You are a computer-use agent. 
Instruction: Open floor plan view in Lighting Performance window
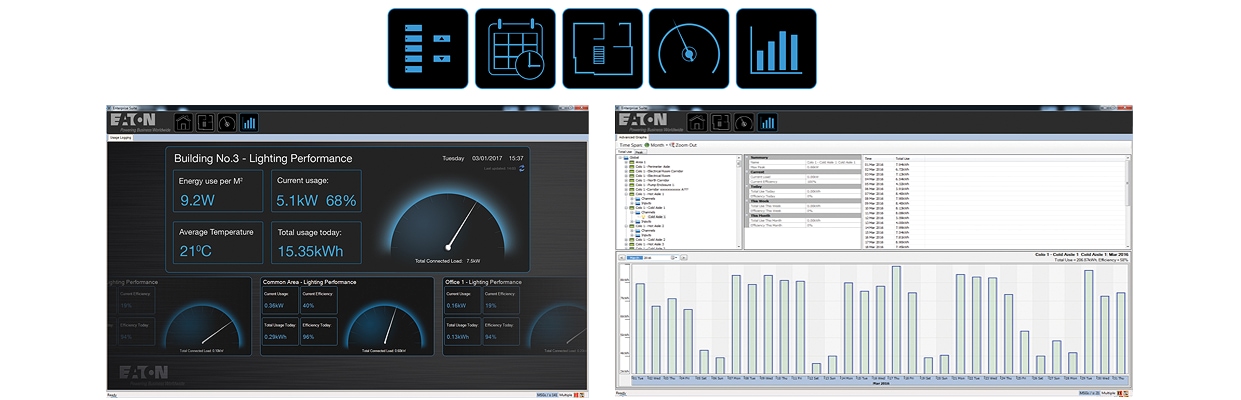pyautogui.click(x=206, y=122)
